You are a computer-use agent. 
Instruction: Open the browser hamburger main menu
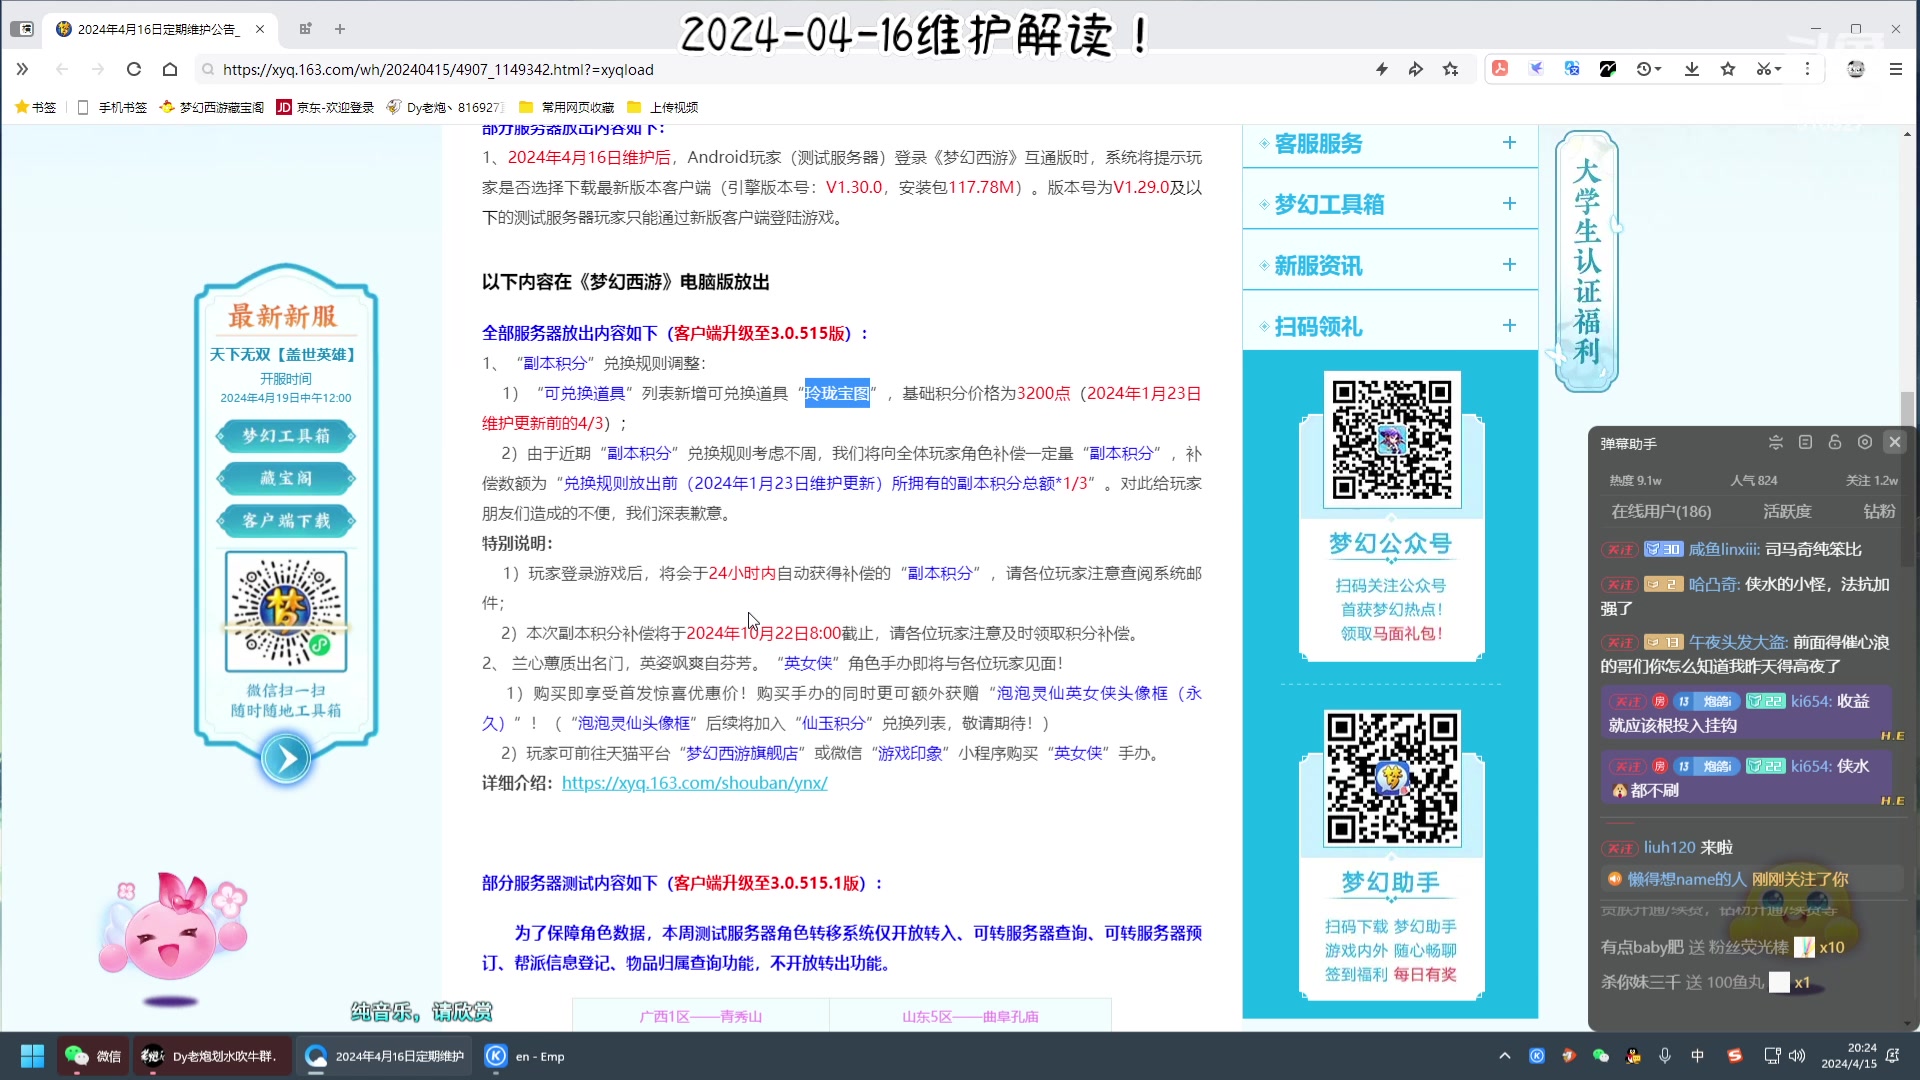tap(1895, 69)
